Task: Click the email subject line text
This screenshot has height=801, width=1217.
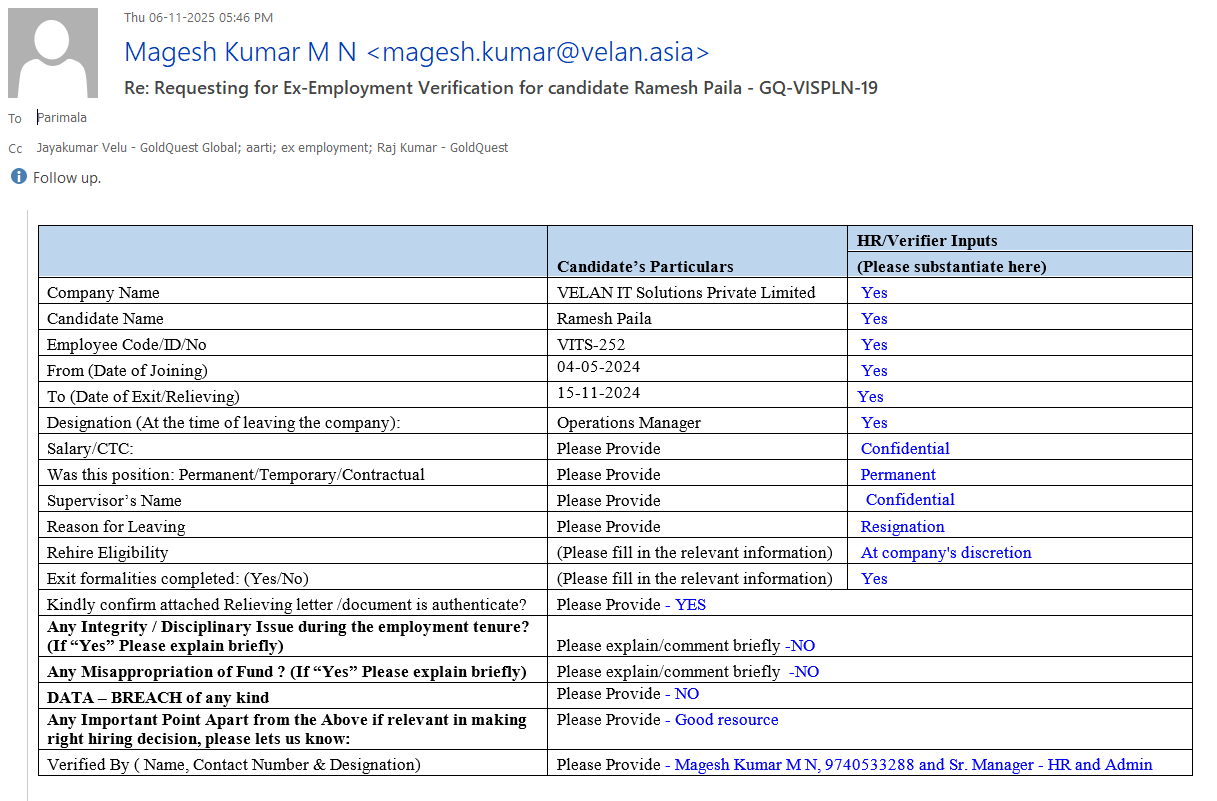Action: click(x=500, y=88)
